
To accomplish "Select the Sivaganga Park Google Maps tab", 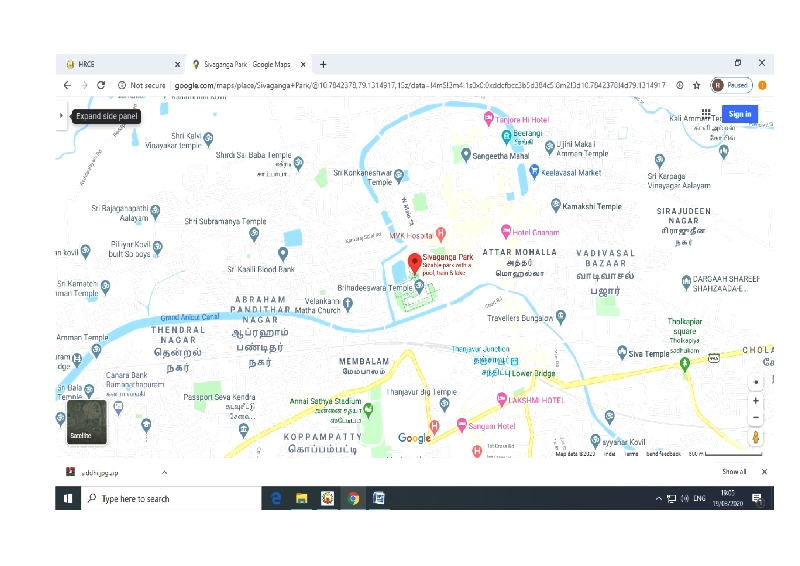I will click(x=247, y=64).
